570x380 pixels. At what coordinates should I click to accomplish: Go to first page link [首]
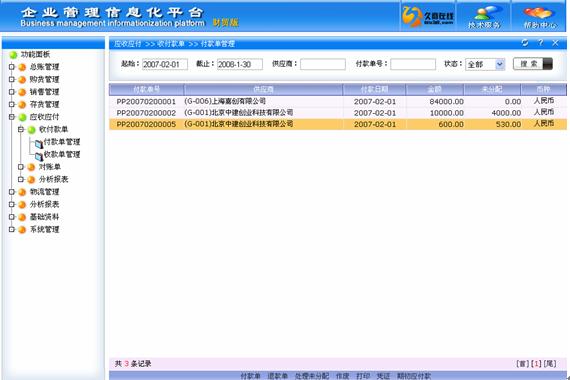522,364
